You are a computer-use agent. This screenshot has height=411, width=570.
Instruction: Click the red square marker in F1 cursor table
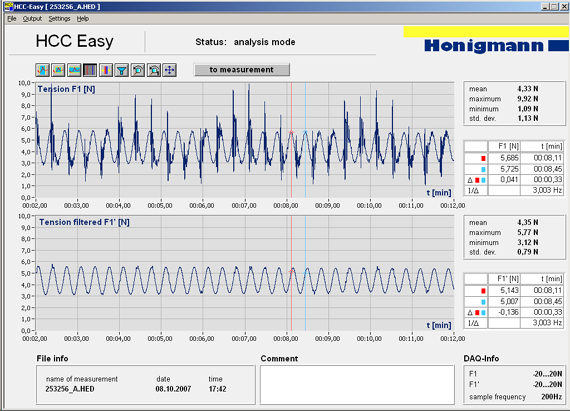(x=483, y=158)
